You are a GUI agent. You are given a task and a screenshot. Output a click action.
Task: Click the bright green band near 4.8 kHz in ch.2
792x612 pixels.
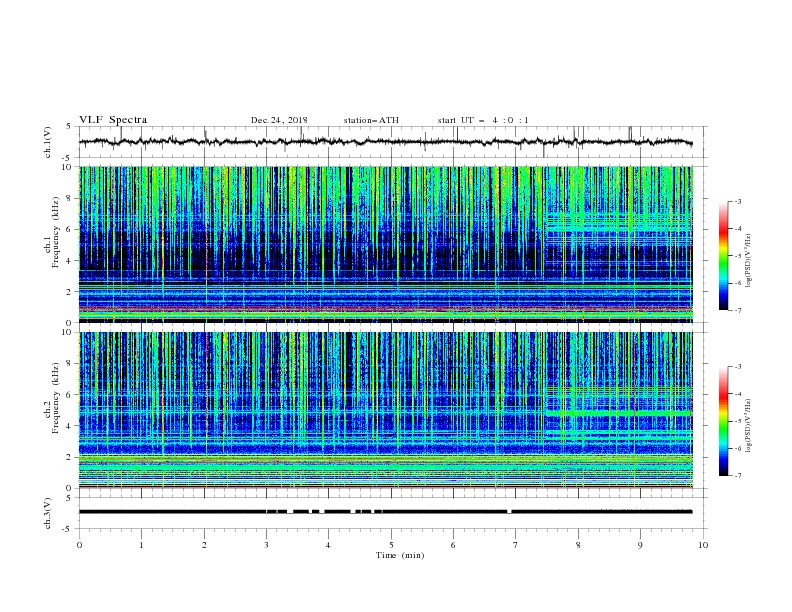click(x=619, y=413)
